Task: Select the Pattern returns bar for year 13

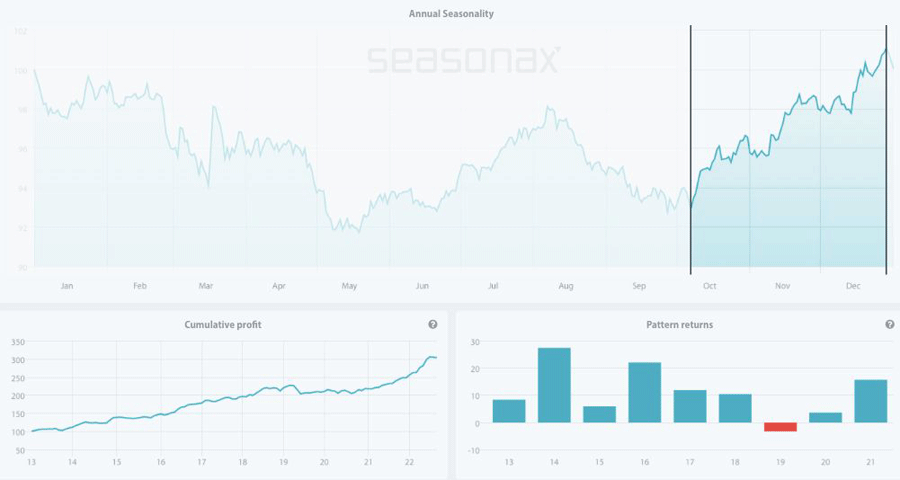Action: click(509, 411)
